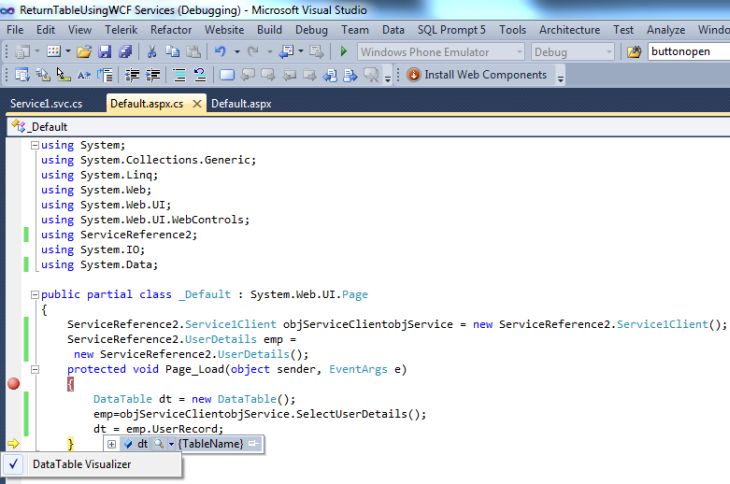Open the View menu
Image resolution: width=730 pixels, height=484 pixels.
(80, 30)
